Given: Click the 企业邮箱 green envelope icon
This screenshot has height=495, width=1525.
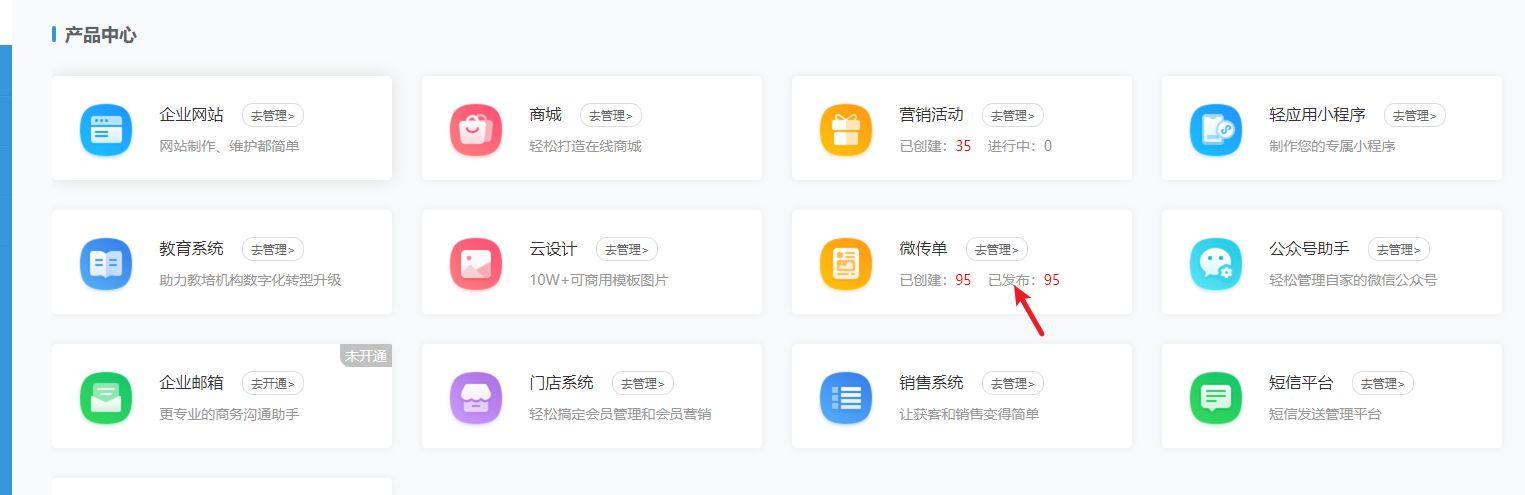Looking at the screenshot, I should tap(106, 398).
